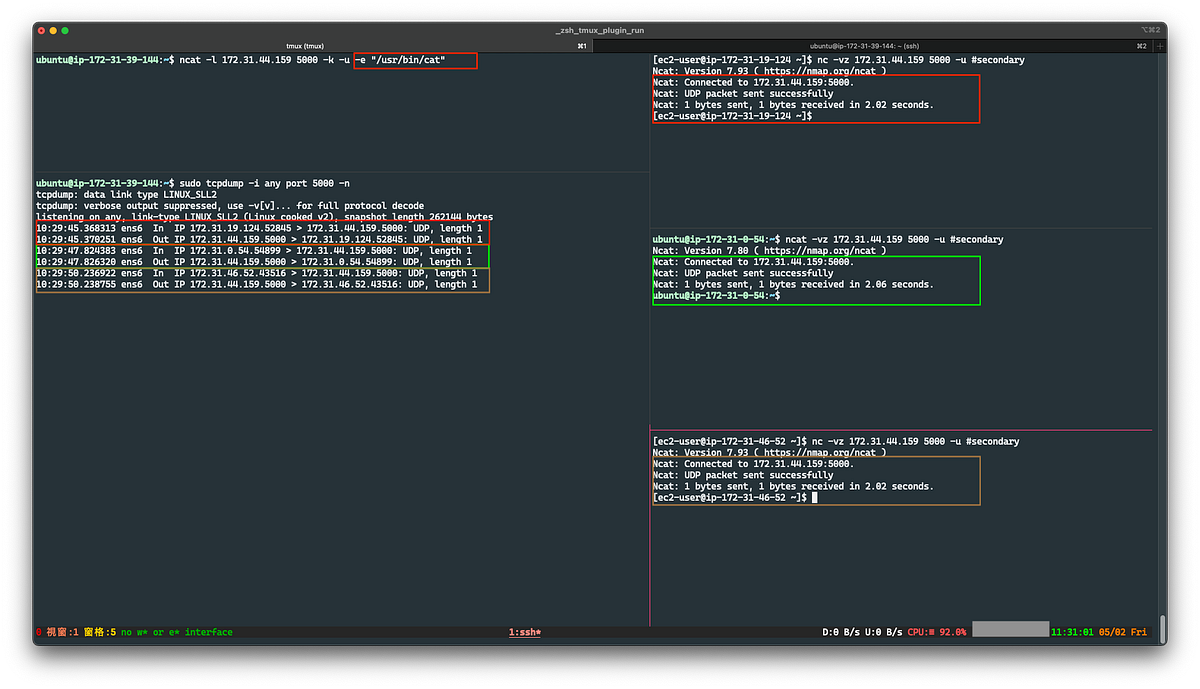Click the CPU 92.0% status indicator
This screenshot has height=689, width=1200.
[x=937, y=632]
